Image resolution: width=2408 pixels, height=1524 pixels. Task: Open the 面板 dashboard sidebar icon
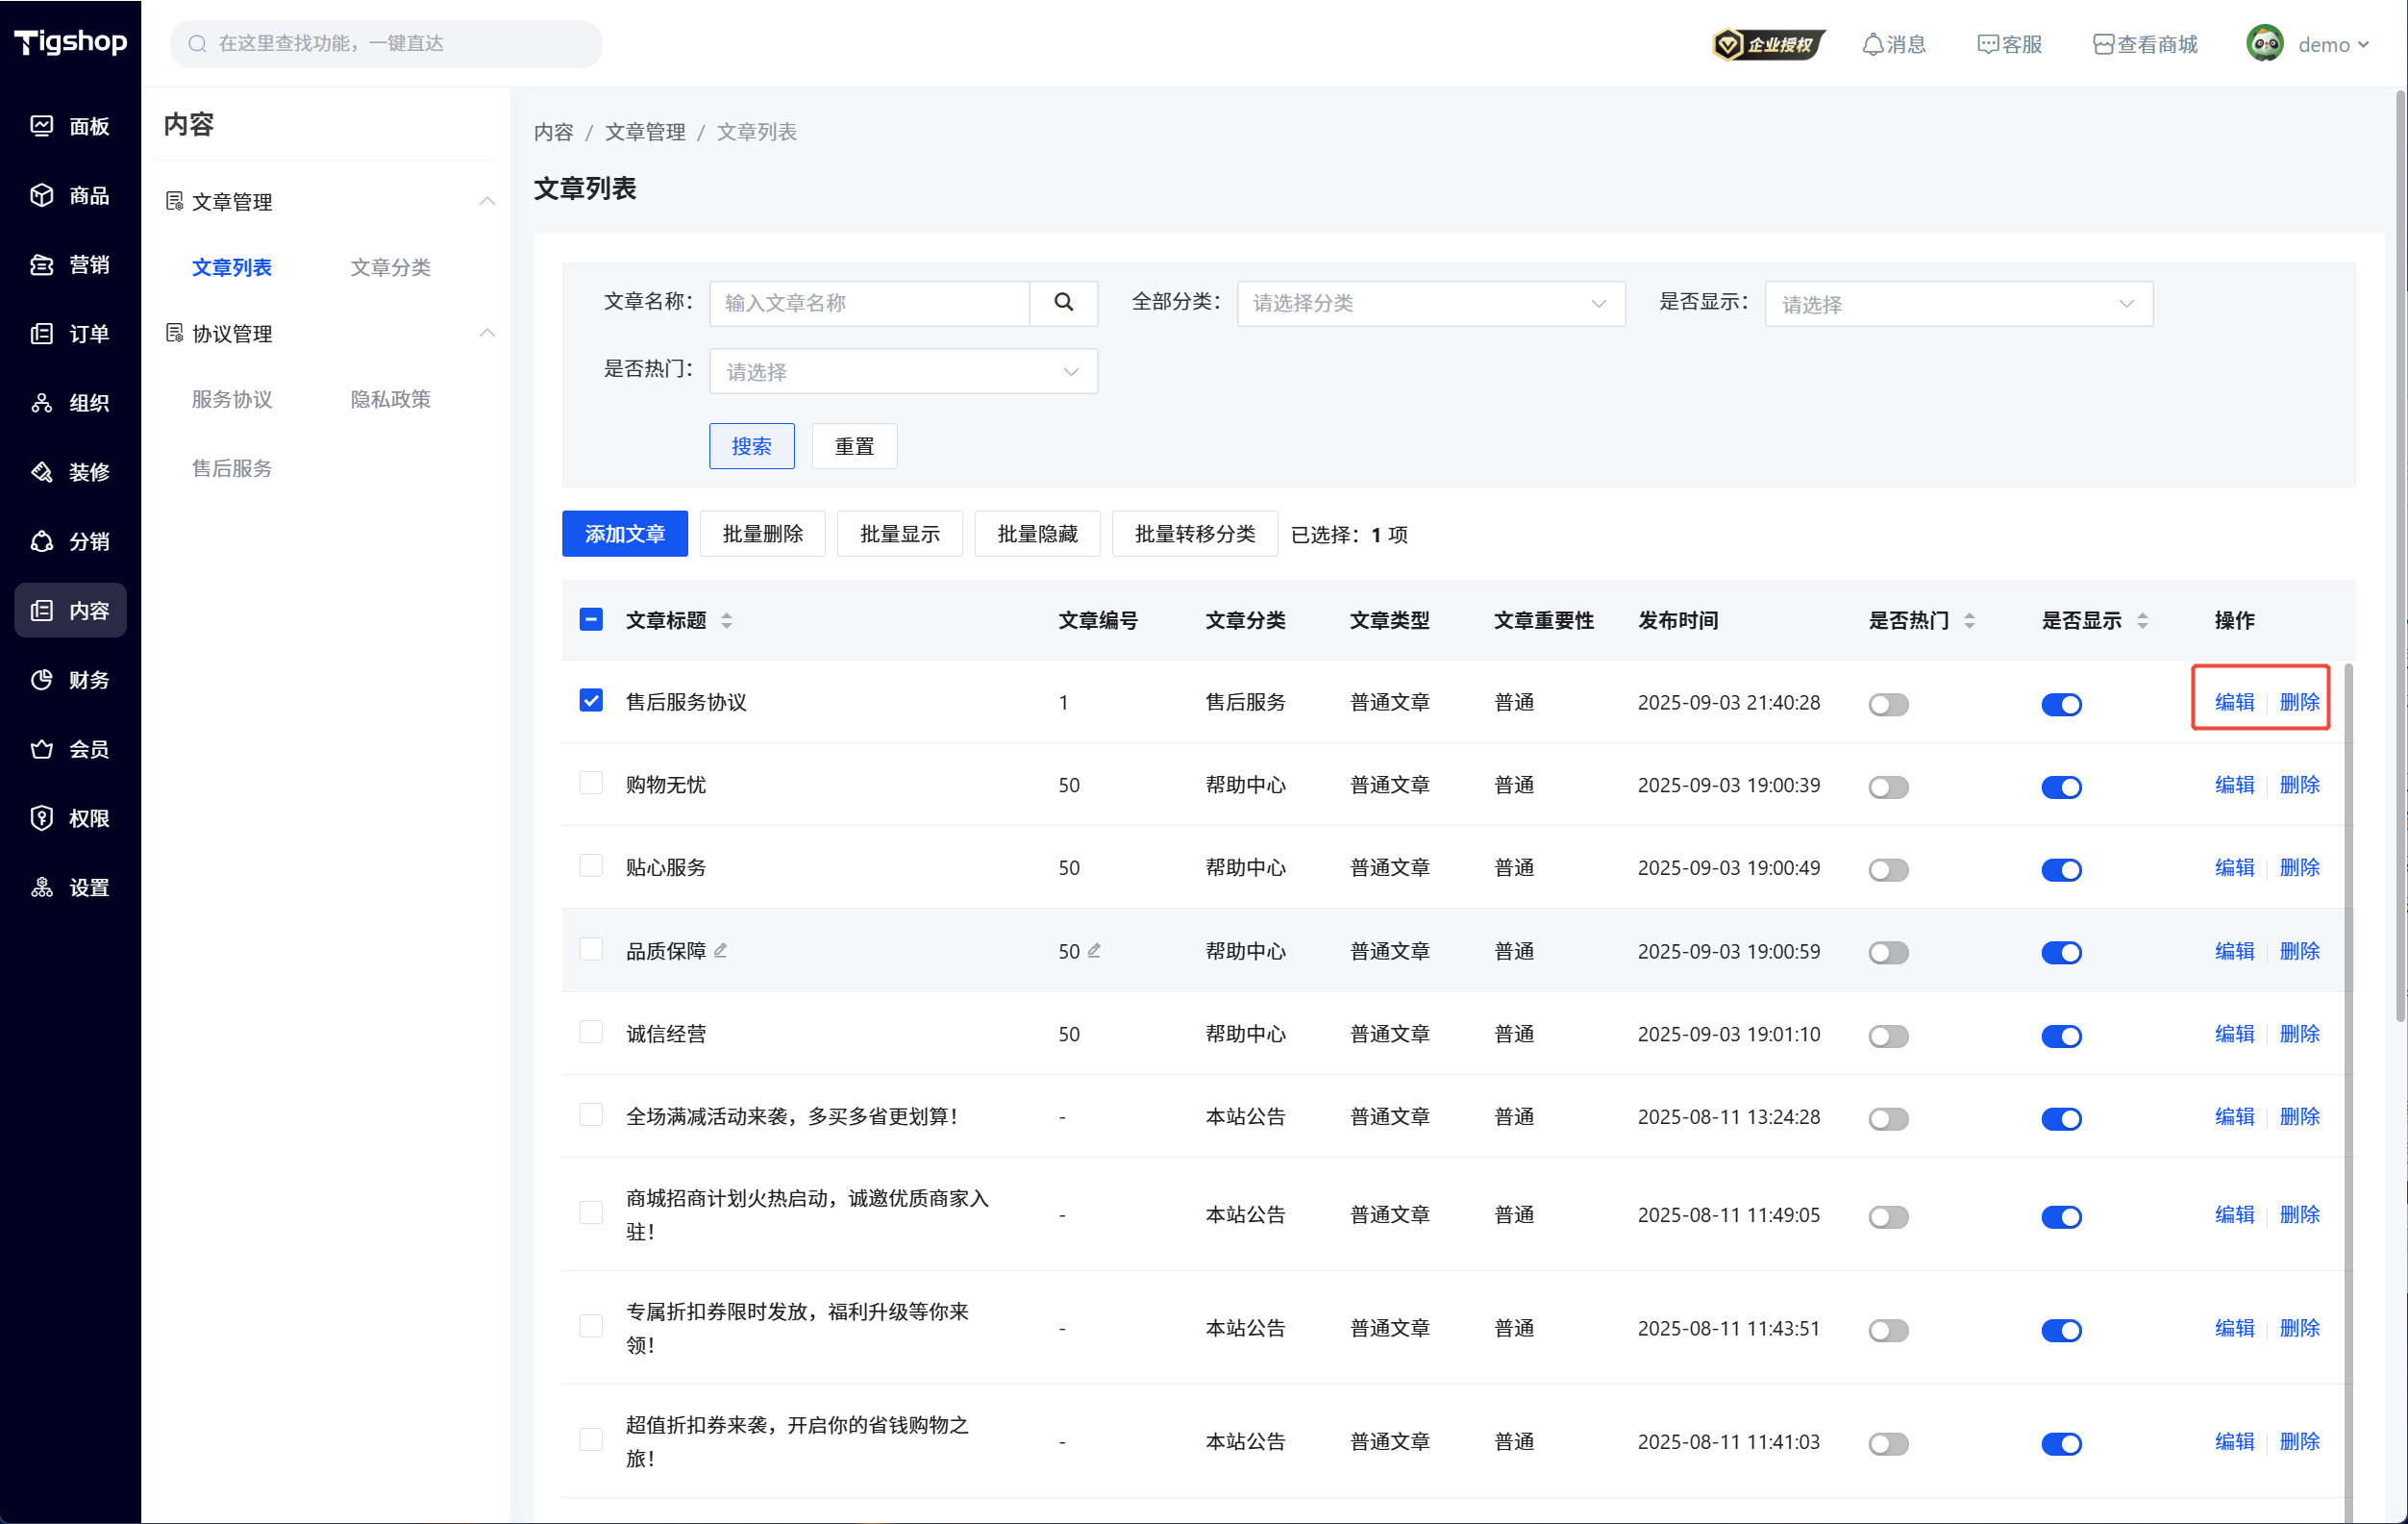[42, 126]
